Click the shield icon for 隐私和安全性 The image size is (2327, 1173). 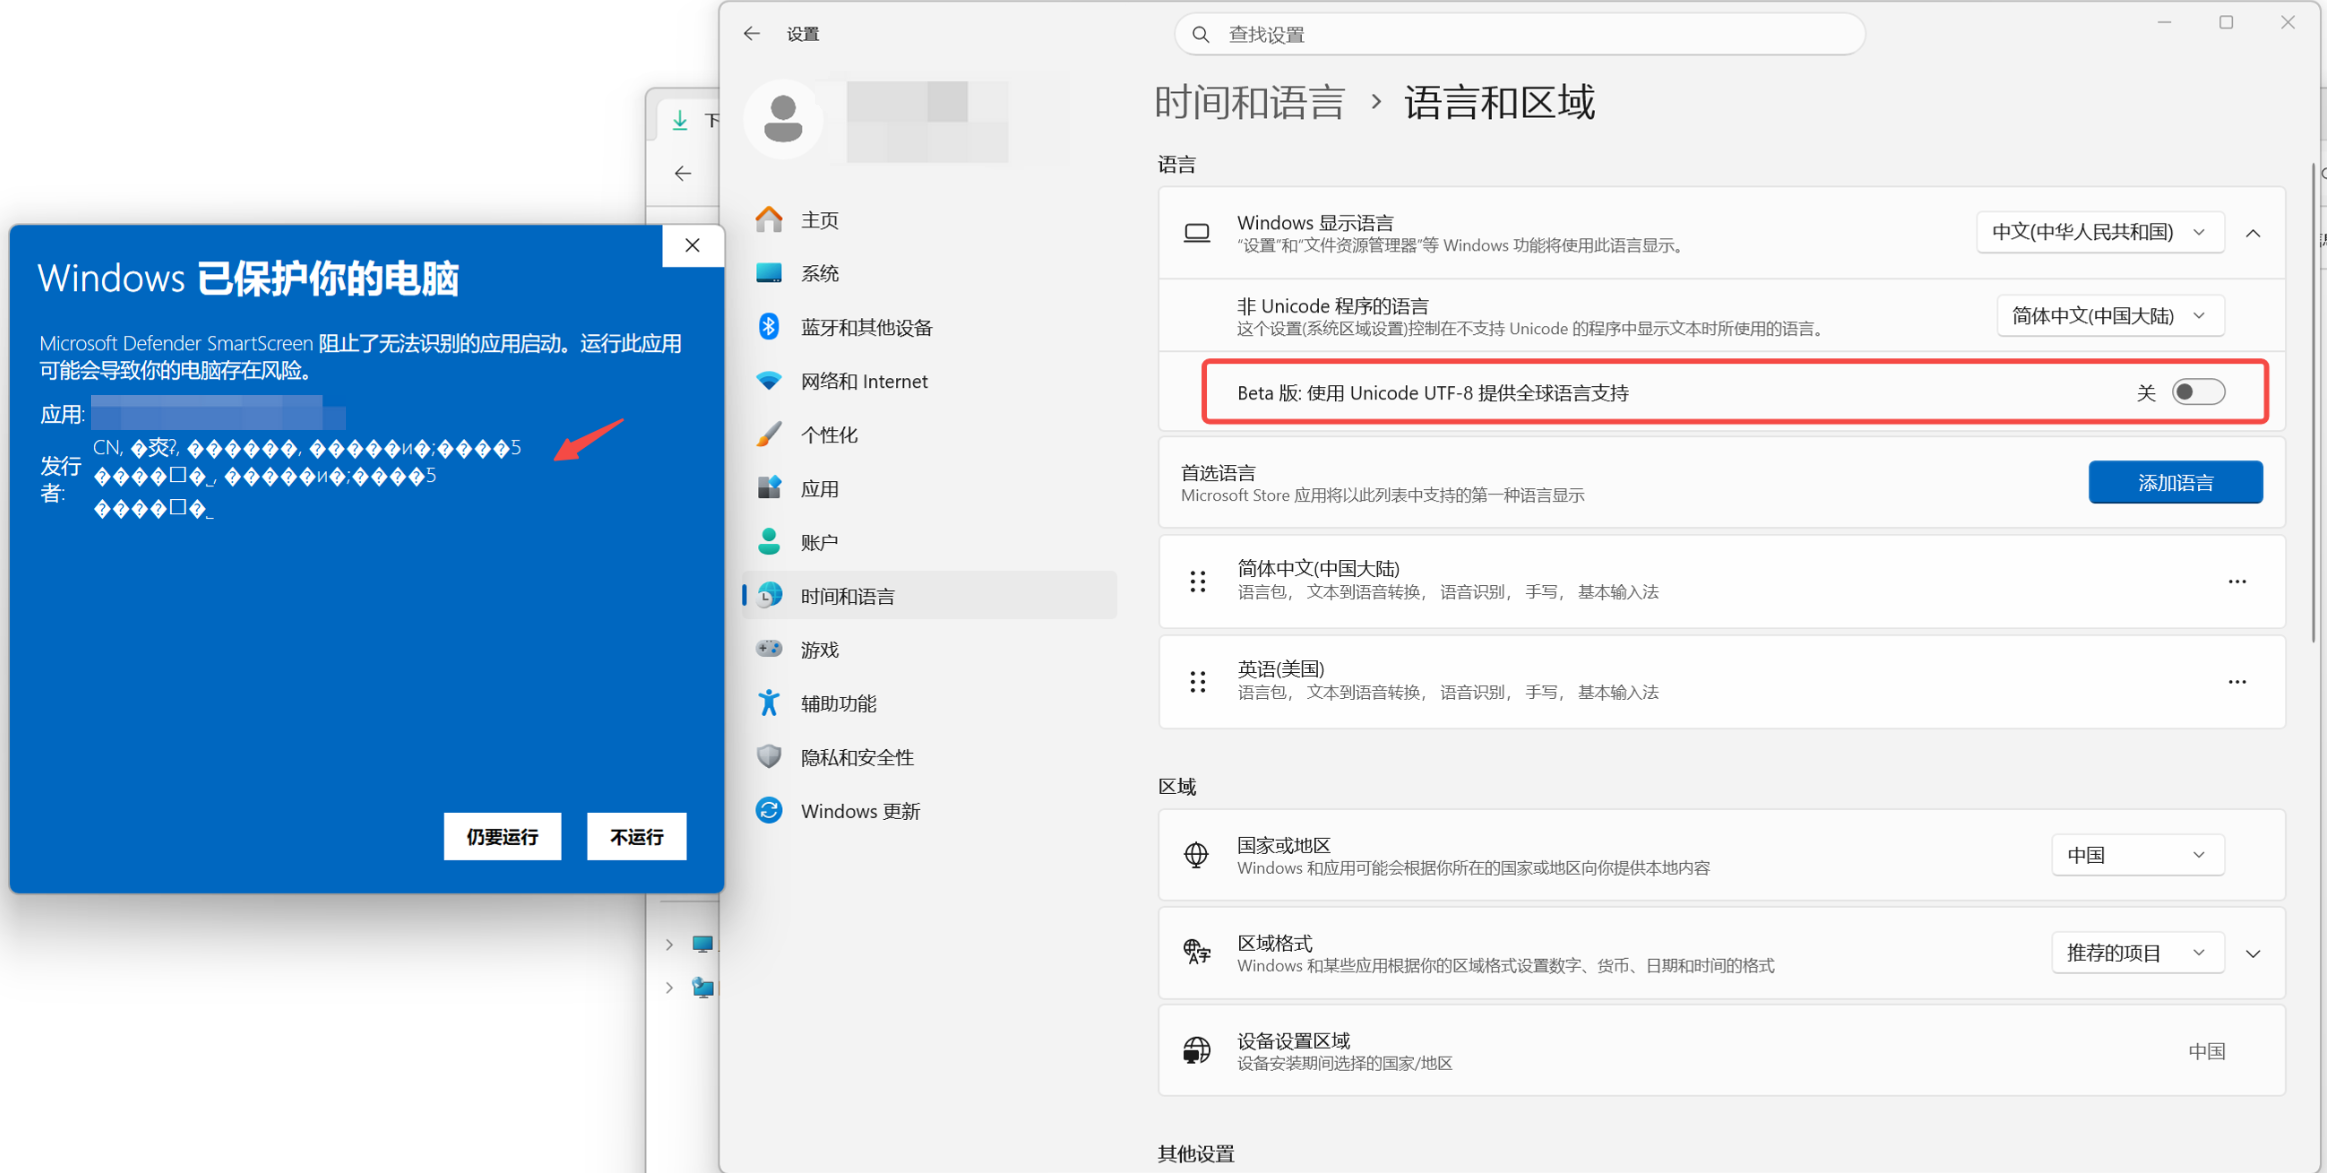point(769,757)
